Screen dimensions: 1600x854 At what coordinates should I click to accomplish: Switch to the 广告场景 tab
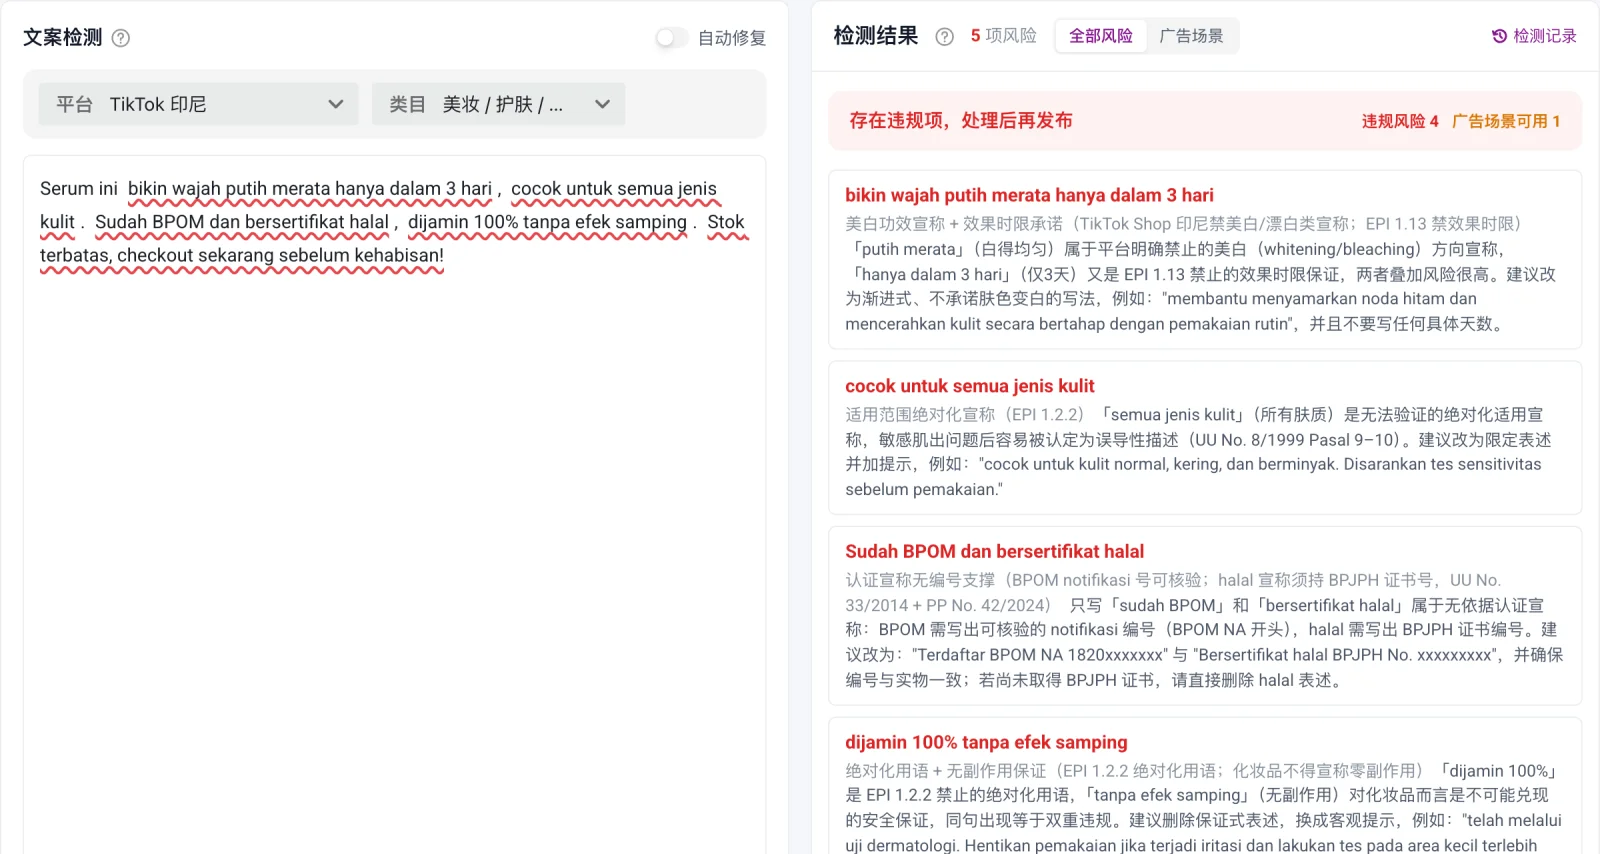pyautogui.click(x=1191, y=36)
